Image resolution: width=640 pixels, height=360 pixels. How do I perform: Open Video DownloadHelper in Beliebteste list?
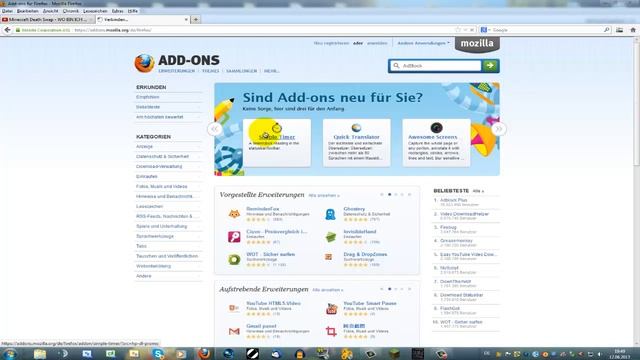464,214
